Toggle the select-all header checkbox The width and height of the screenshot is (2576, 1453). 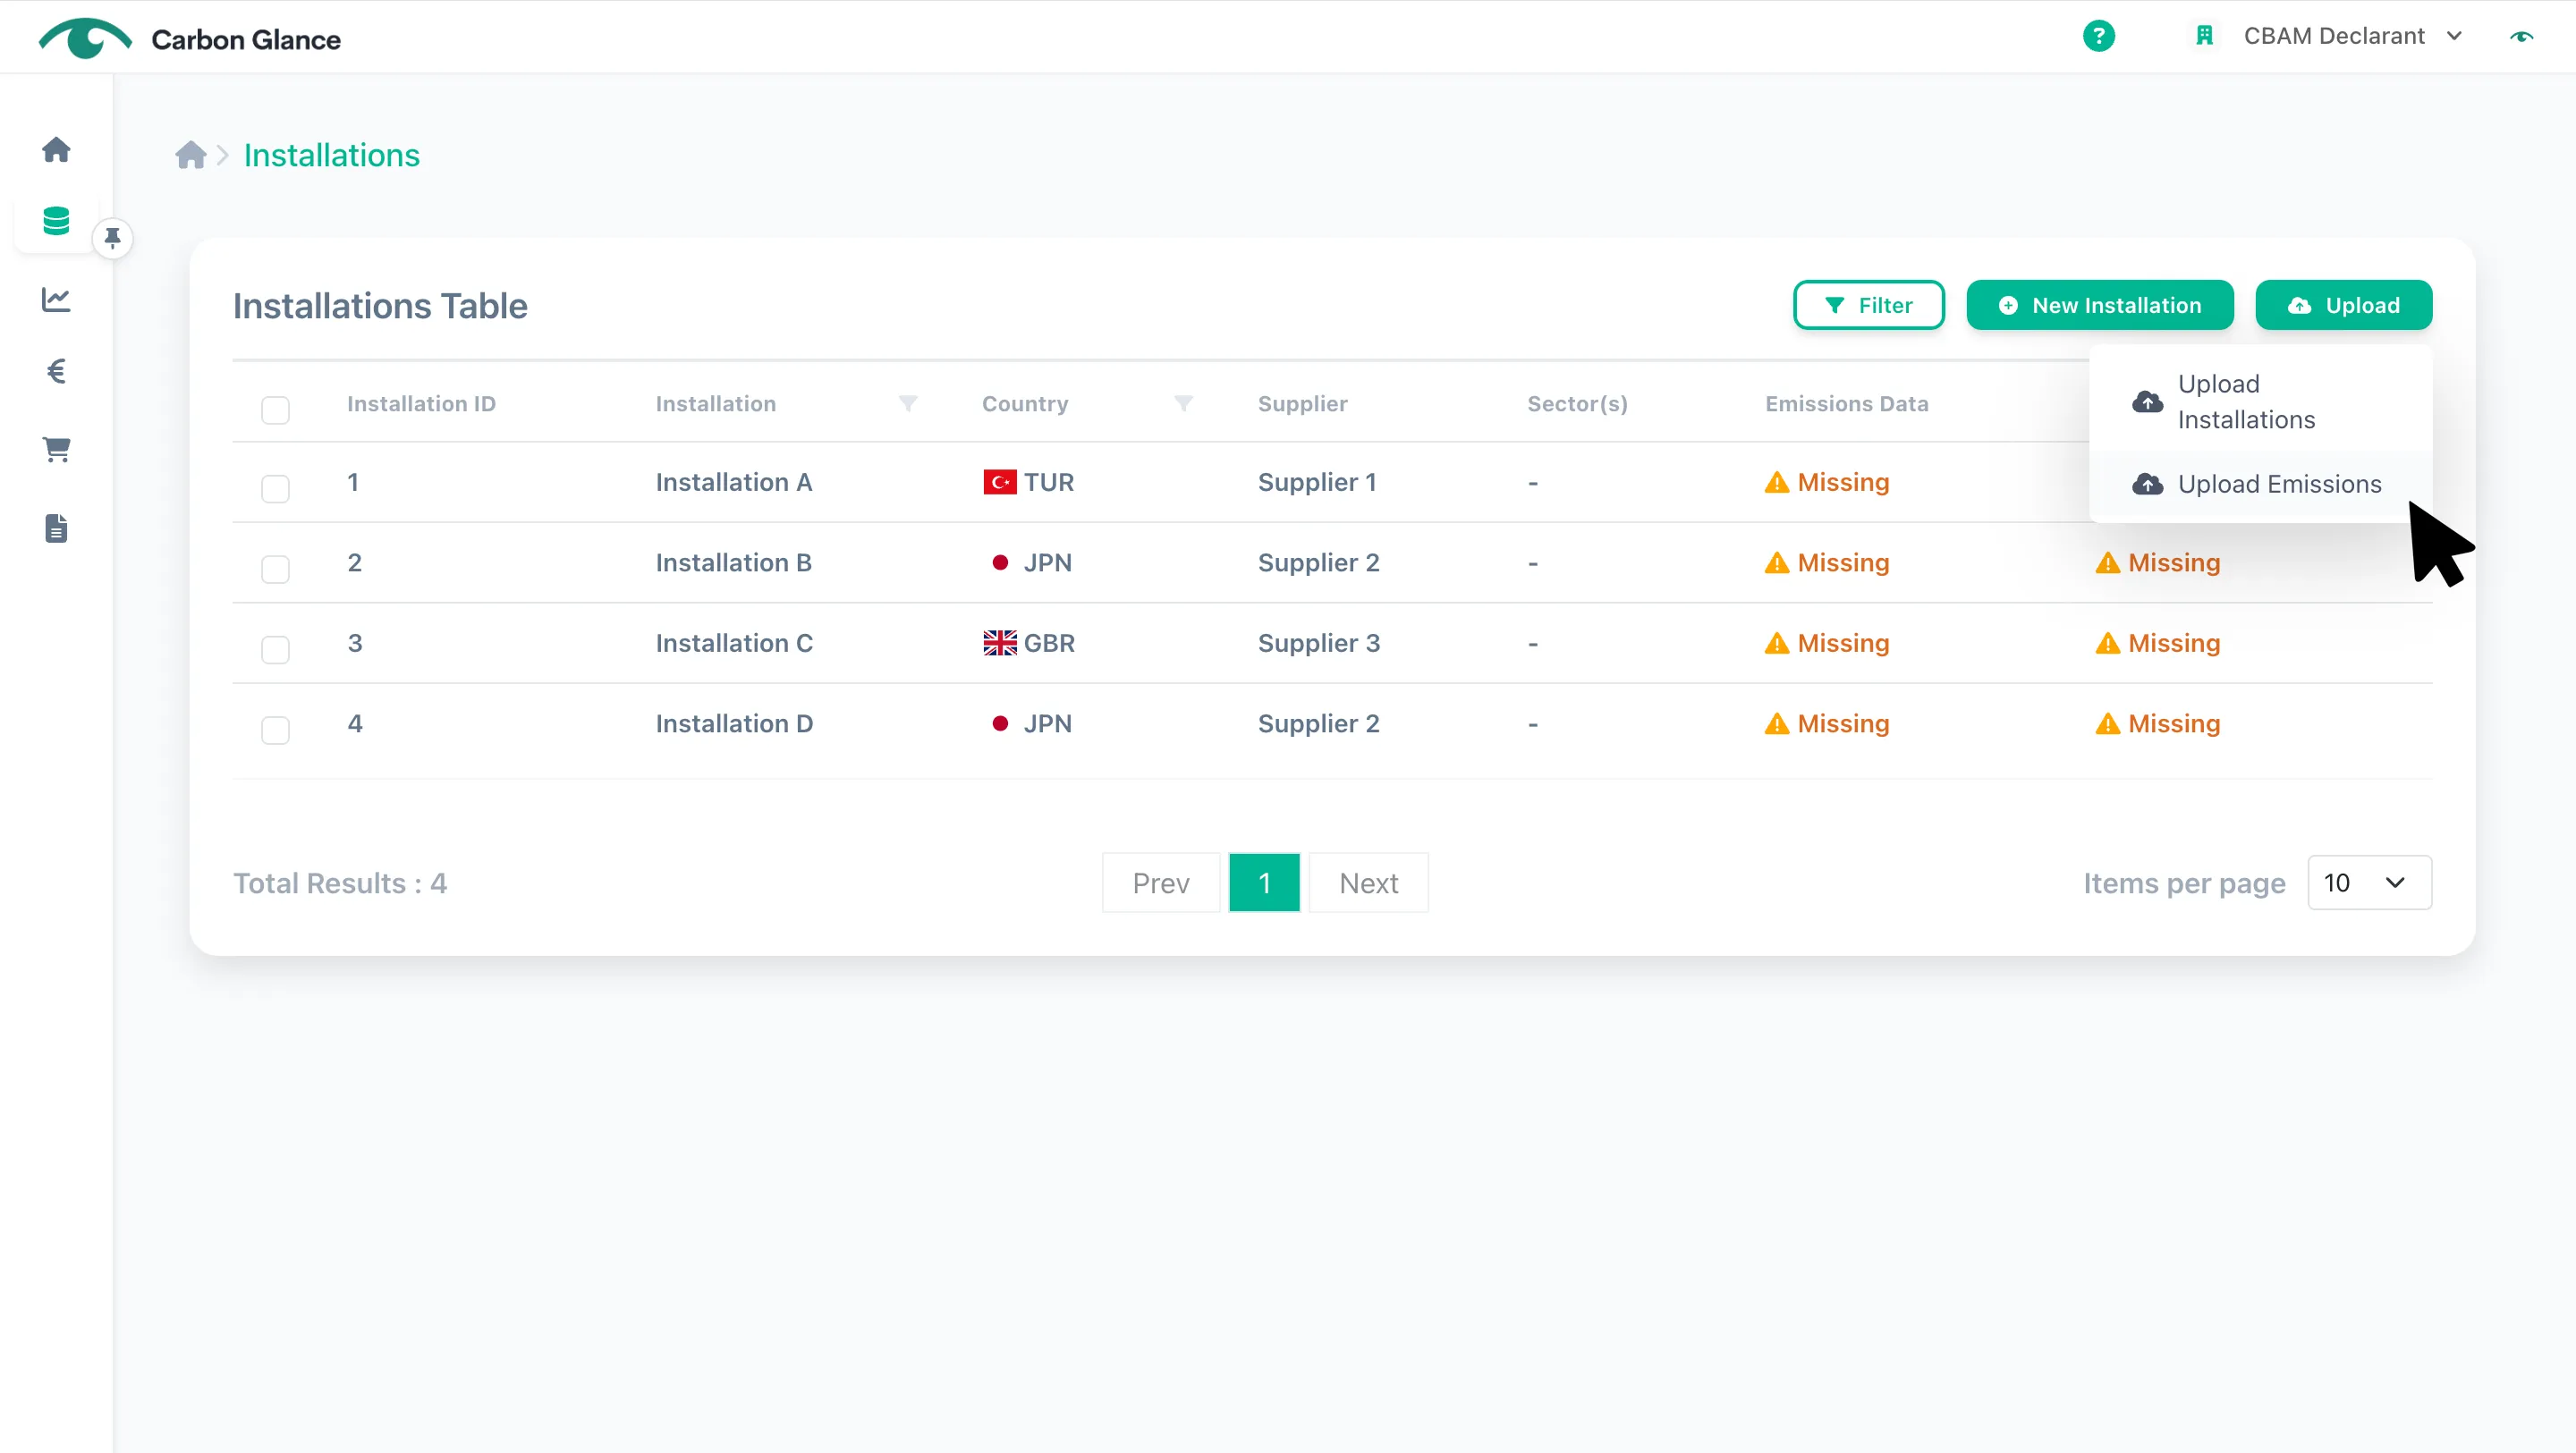click(x=275, y=410)
